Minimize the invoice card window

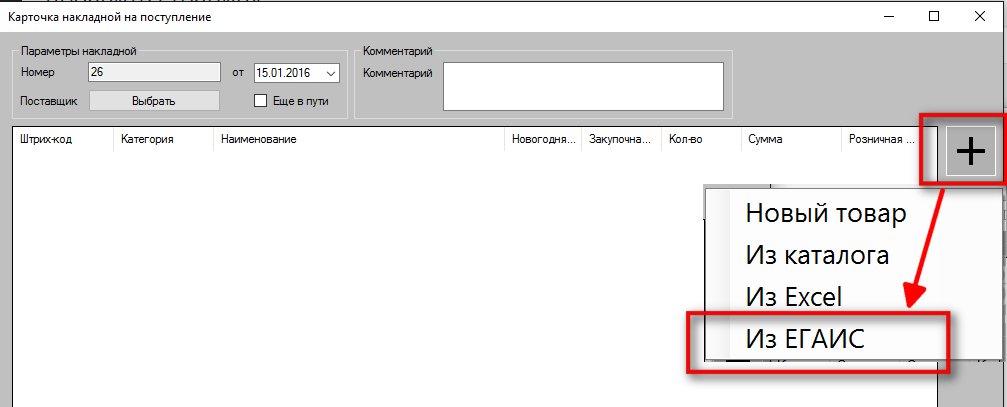click(x=889, y=17)
